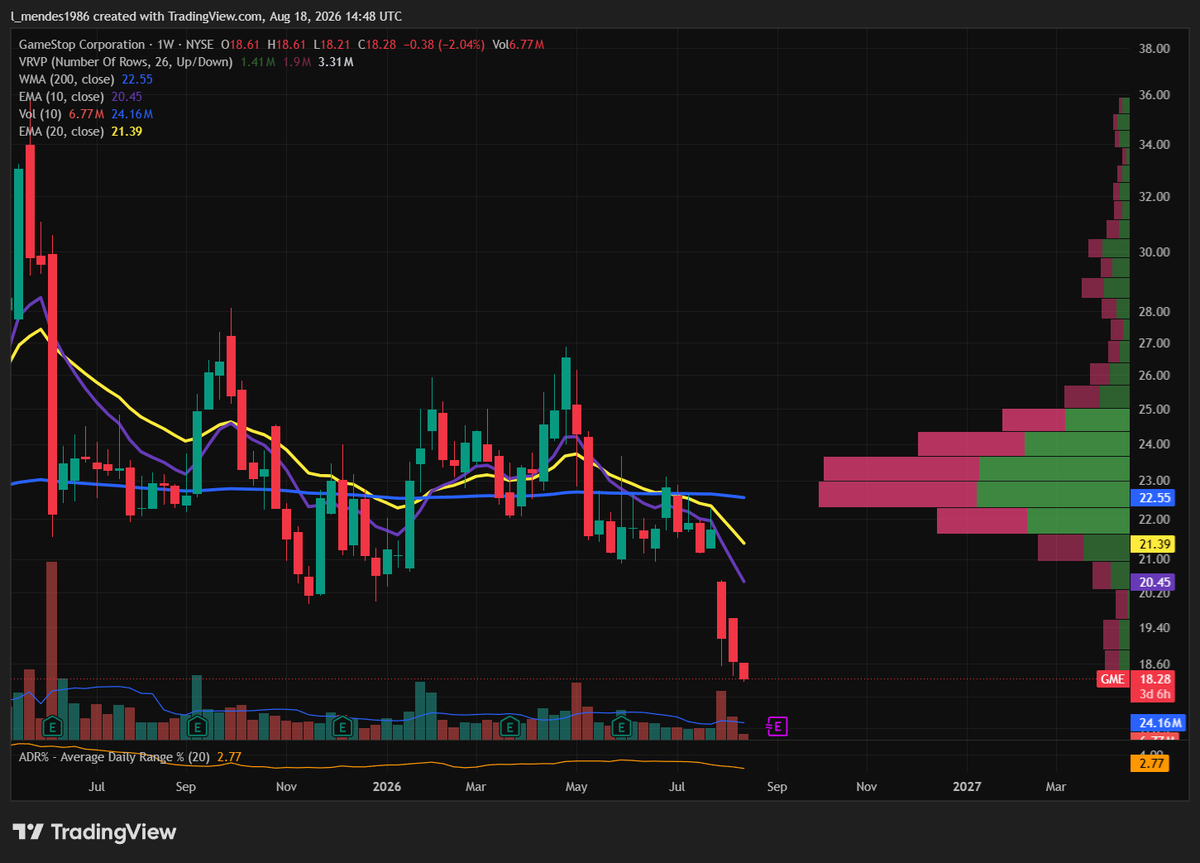The height and width of the screenshot is (863, 1200).
Task: Click the red GME symbol label
Action: click(1113, 679)
